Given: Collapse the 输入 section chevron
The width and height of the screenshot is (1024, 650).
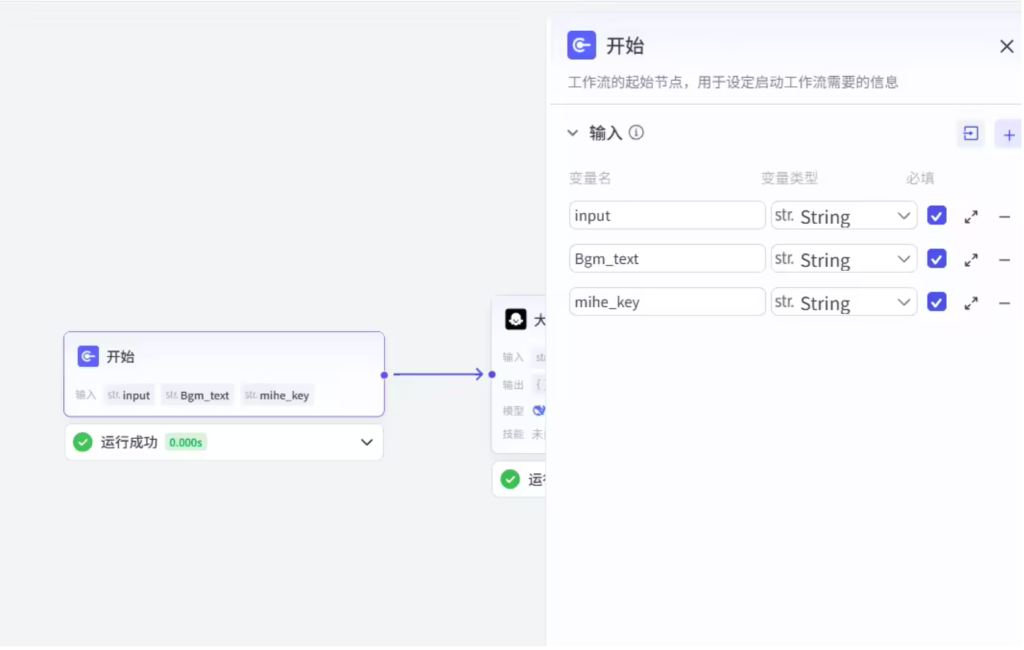Looking at the screenshot, I should coord(573,133).
